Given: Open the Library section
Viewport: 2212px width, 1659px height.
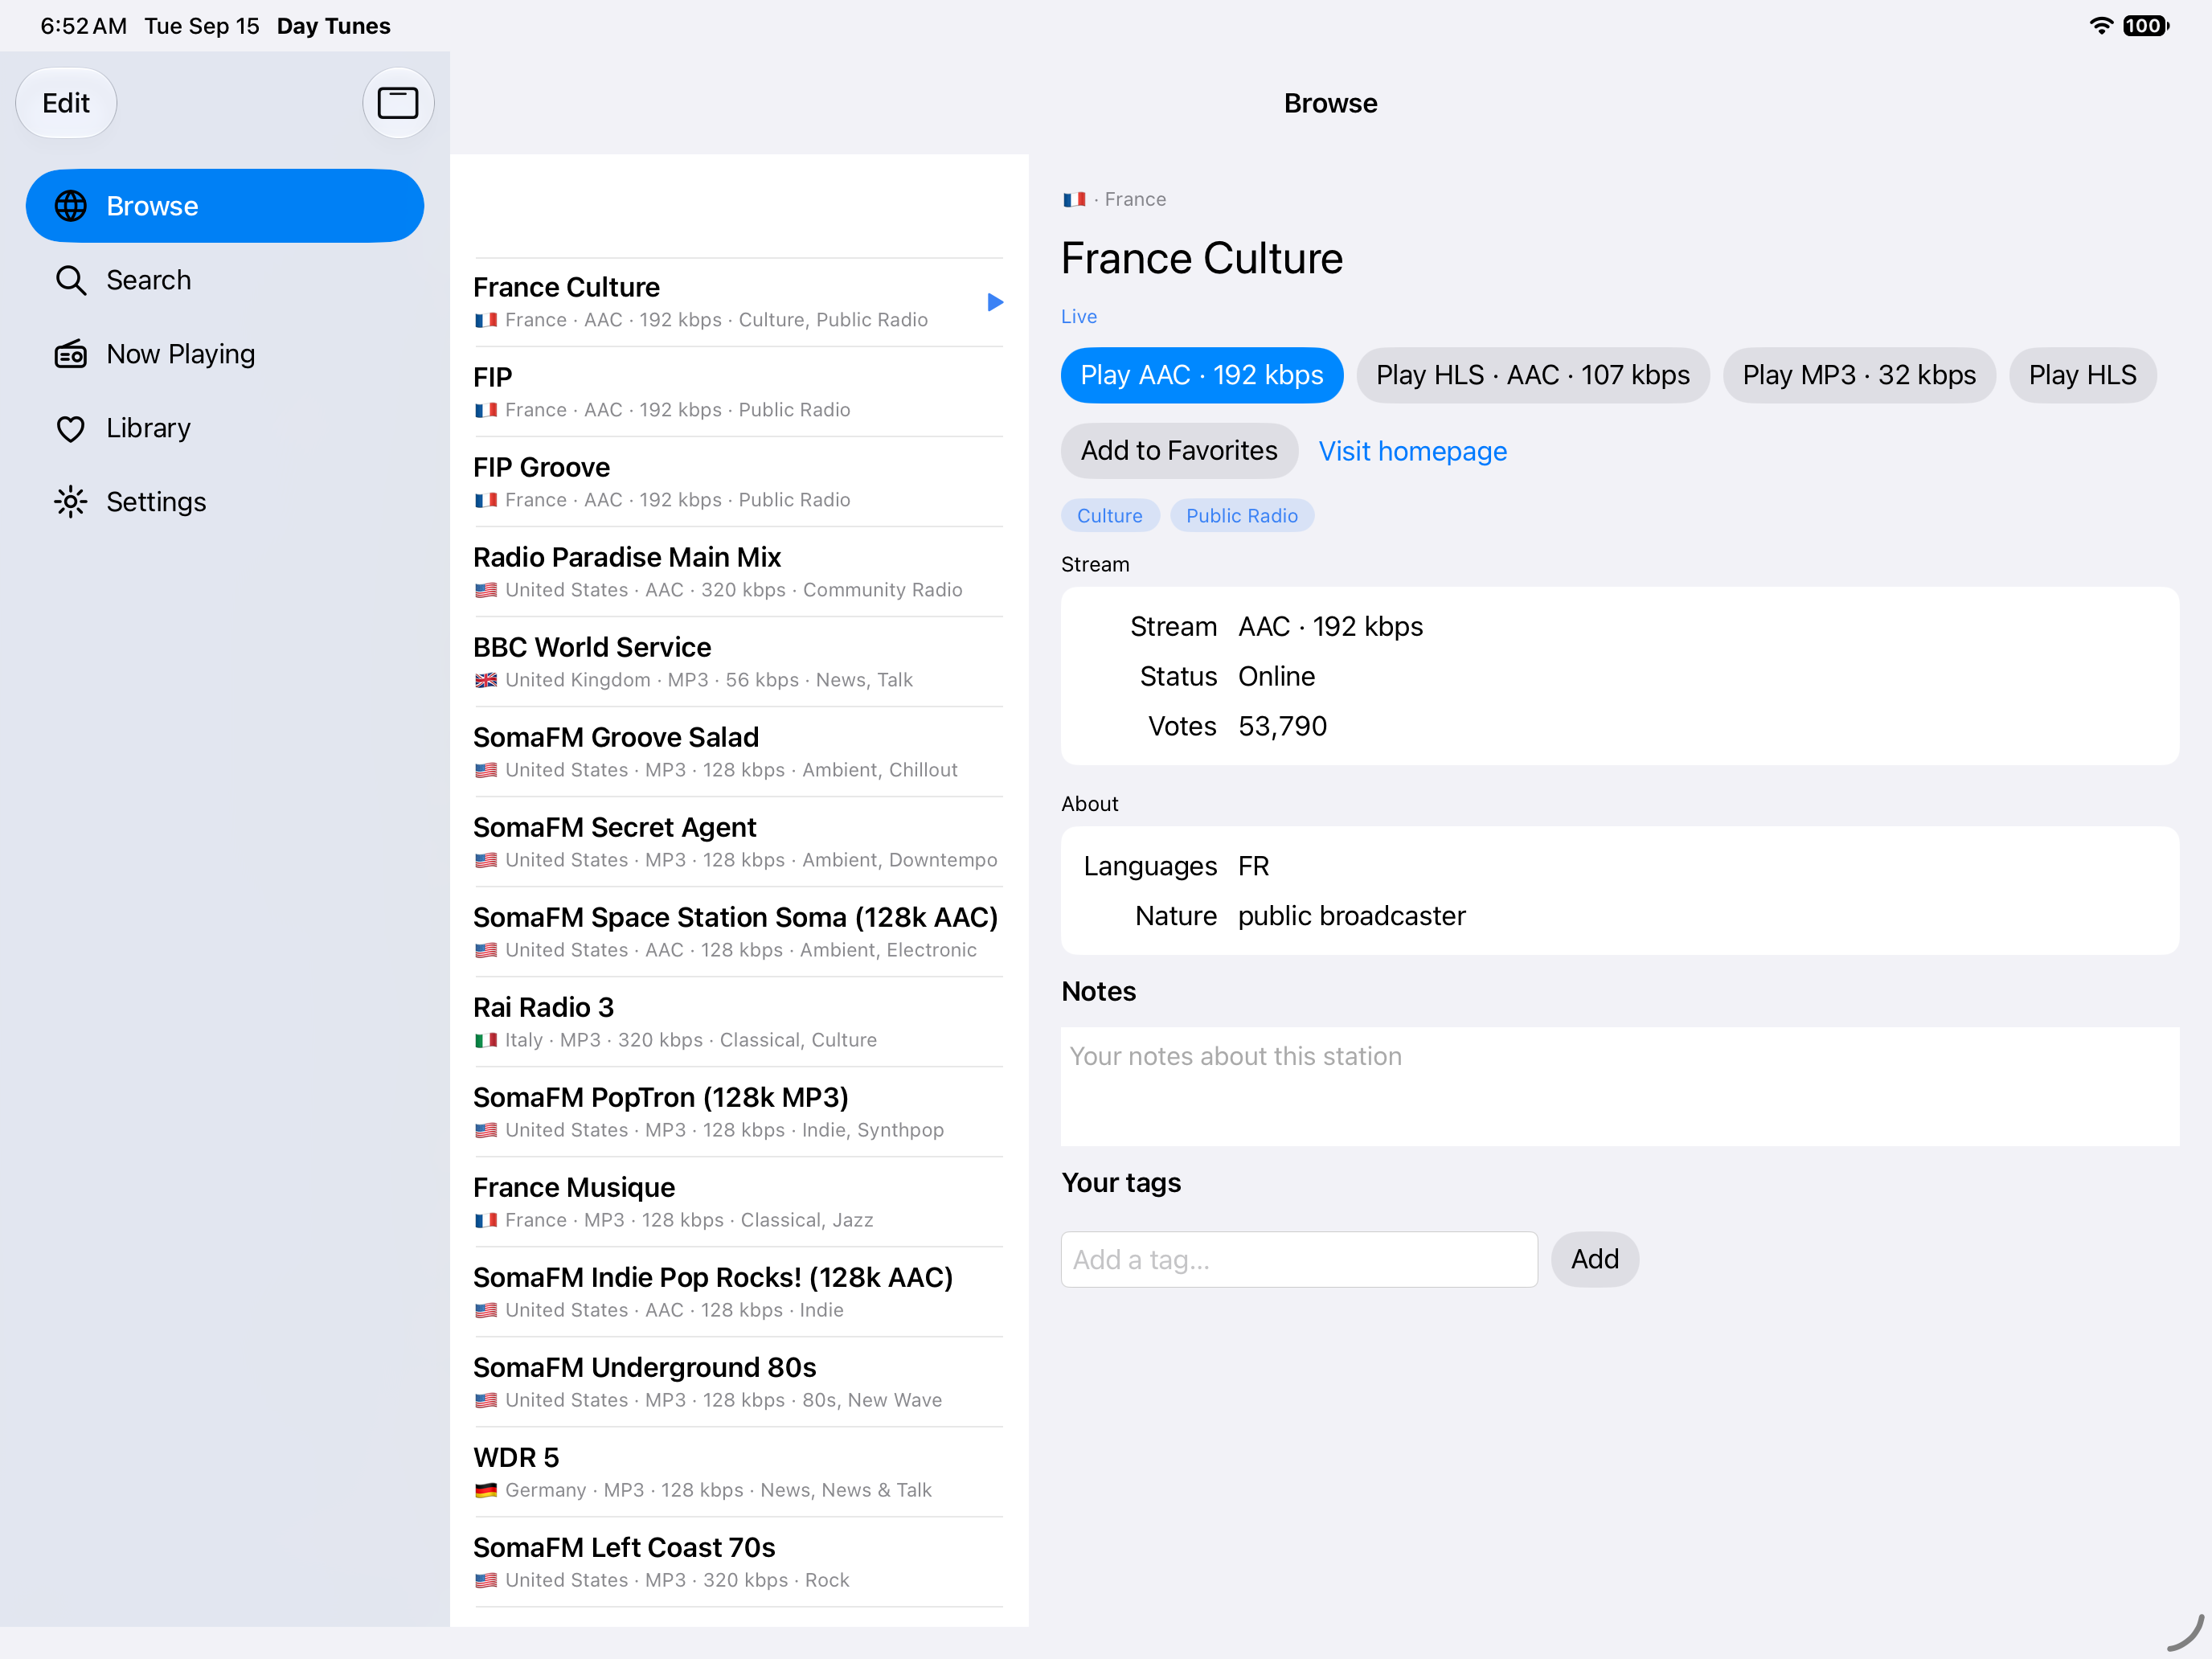Looking at the screenshot, I should tap(225, 428).
